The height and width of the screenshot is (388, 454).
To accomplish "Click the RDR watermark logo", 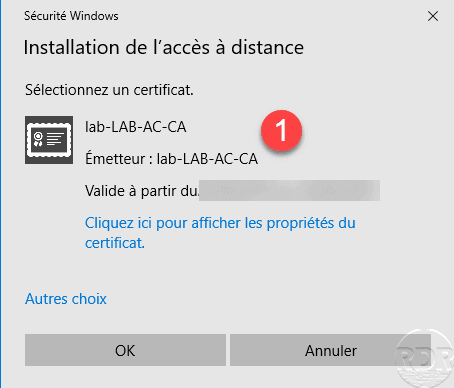I will point(425,358).
